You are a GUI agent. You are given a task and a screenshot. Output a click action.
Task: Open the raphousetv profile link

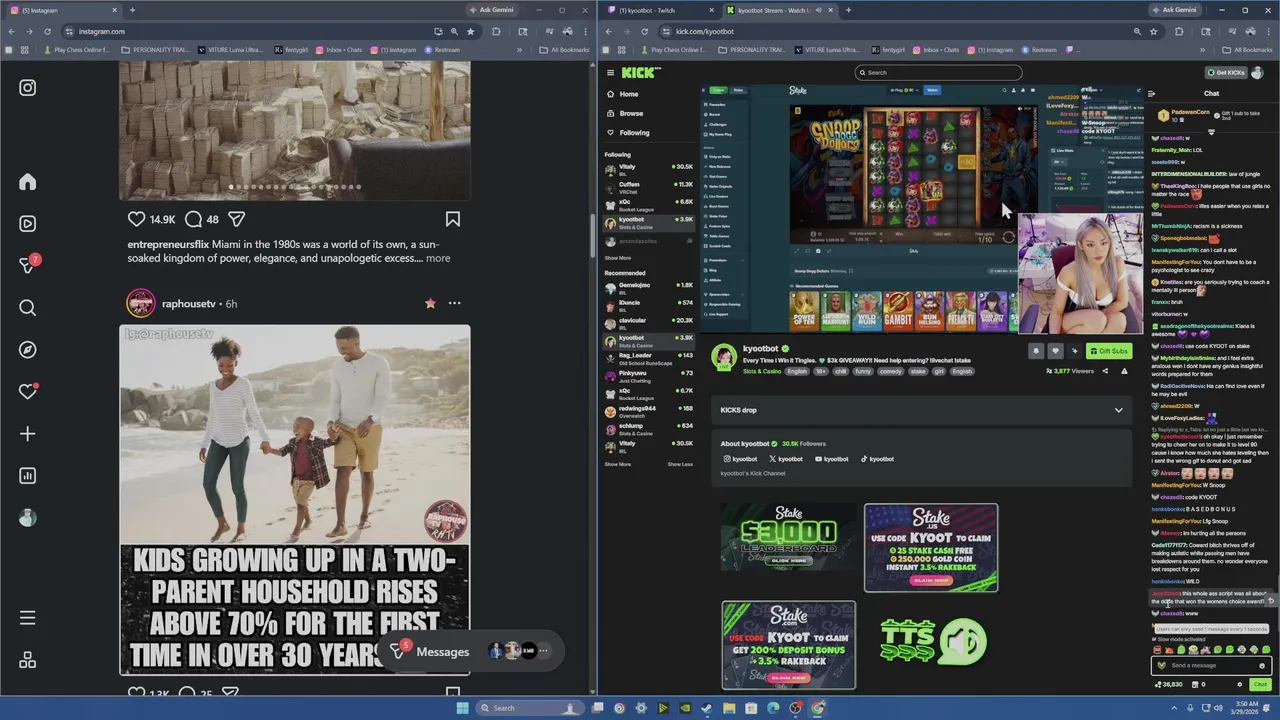pyautogui.click(x=189, y=303)
